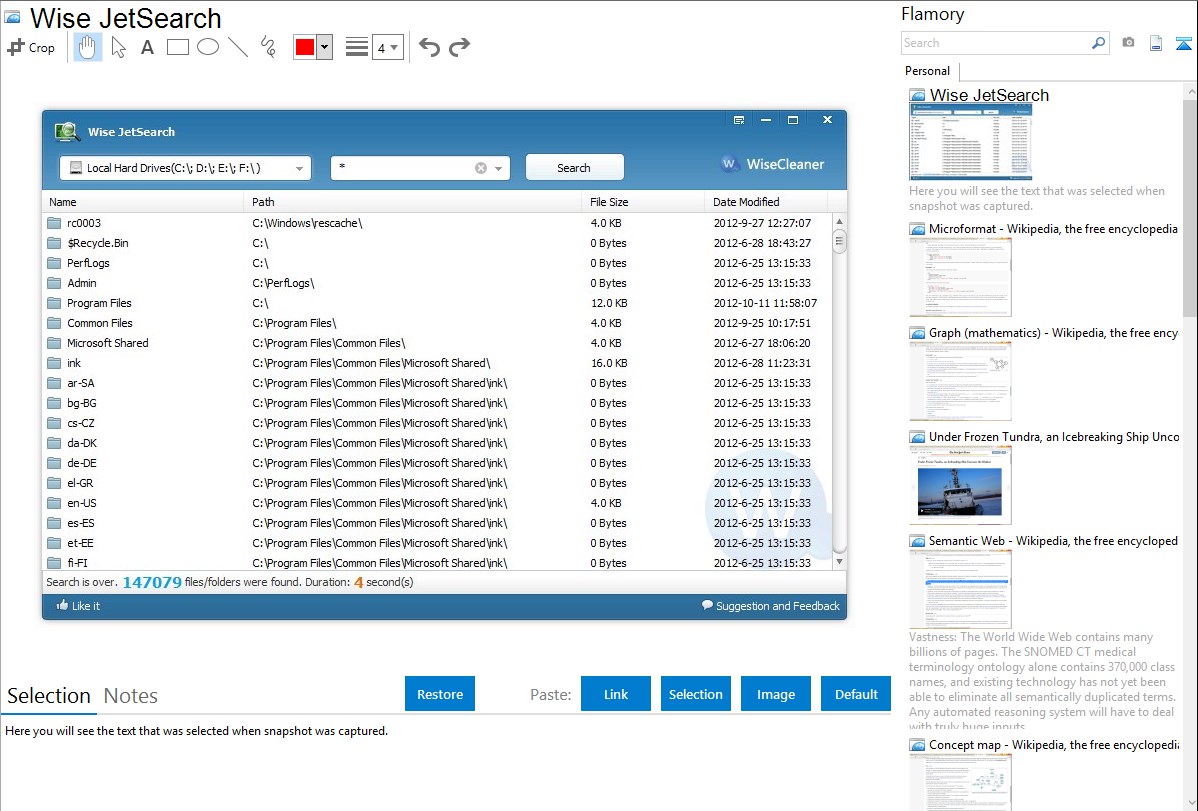This screenshot has width=1198, height=811.
Task: Select the Crop tool
Action: [31, 47]
